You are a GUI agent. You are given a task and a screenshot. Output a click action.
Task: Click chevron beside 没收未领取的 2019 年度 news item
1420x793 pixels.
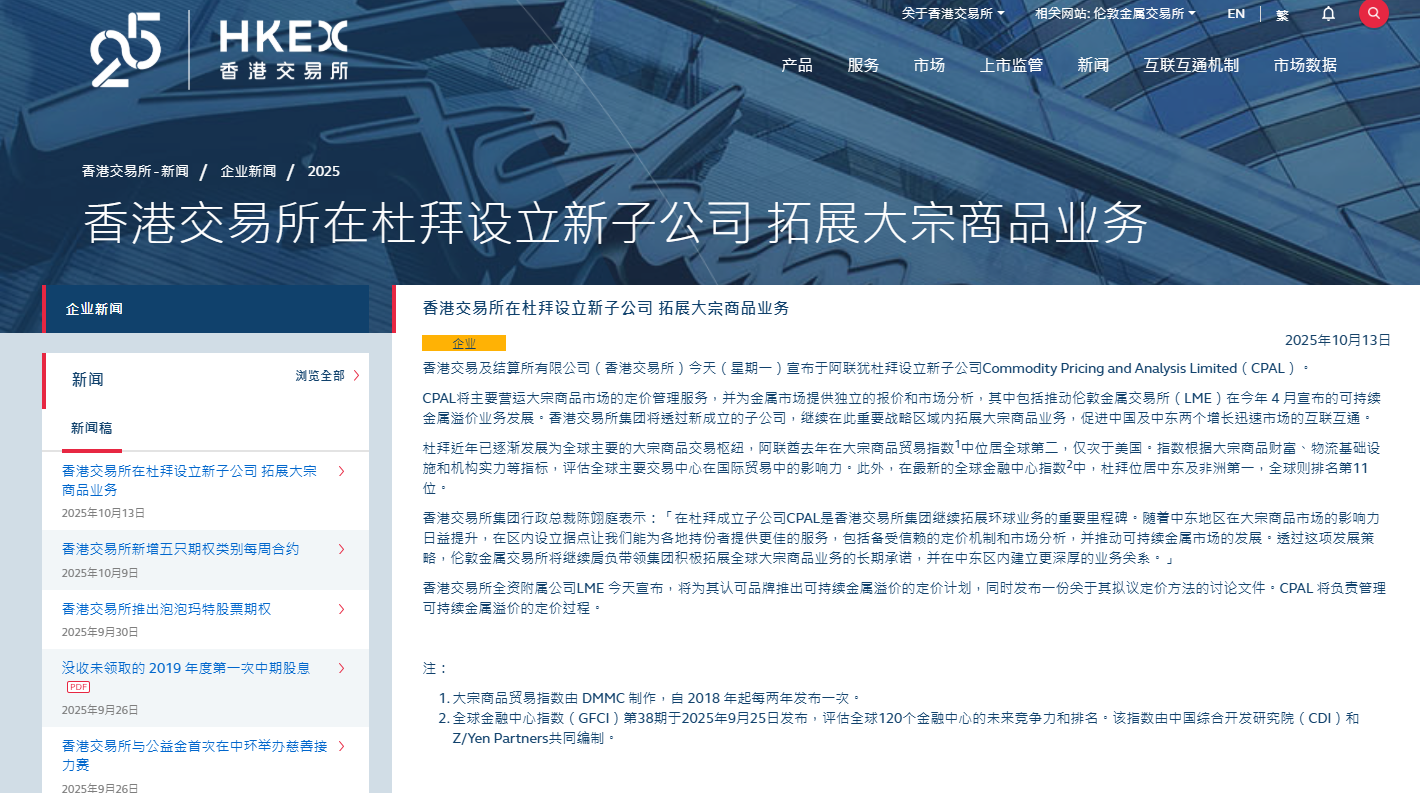342,668
